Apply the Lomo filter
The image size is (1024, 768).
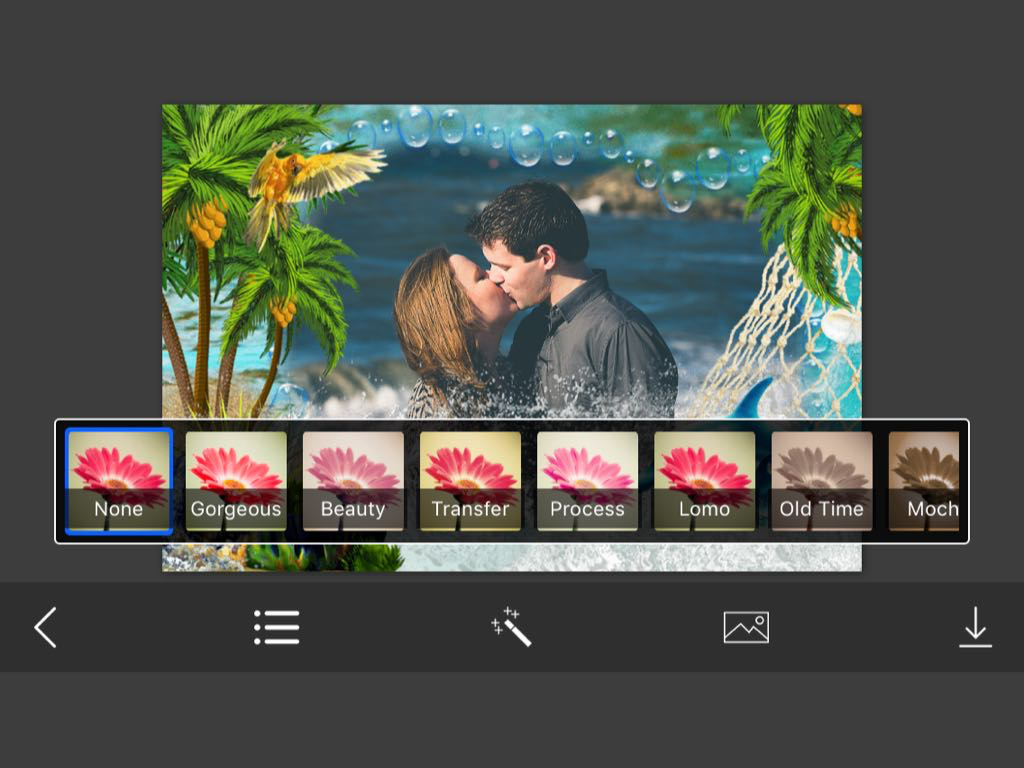point(705,481)
